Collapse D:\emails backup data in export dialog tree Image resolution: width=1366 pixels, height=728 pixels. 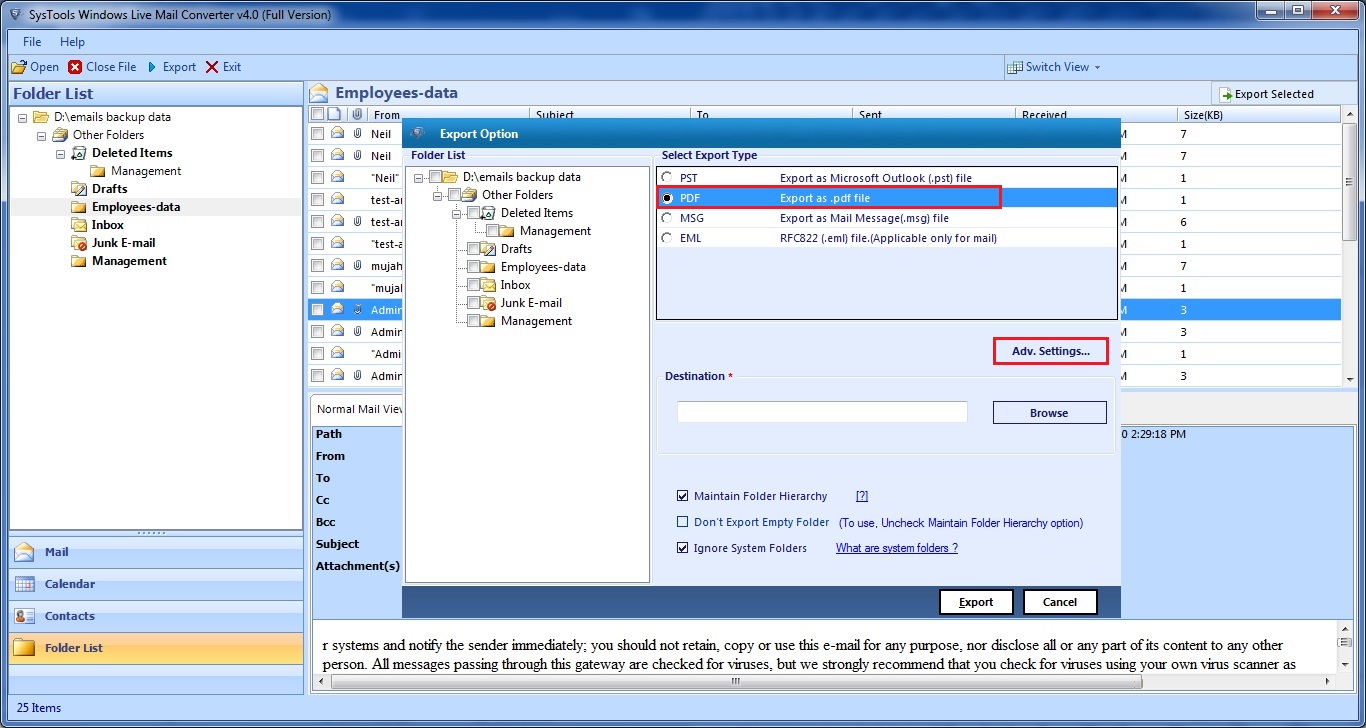pos(420,177)
